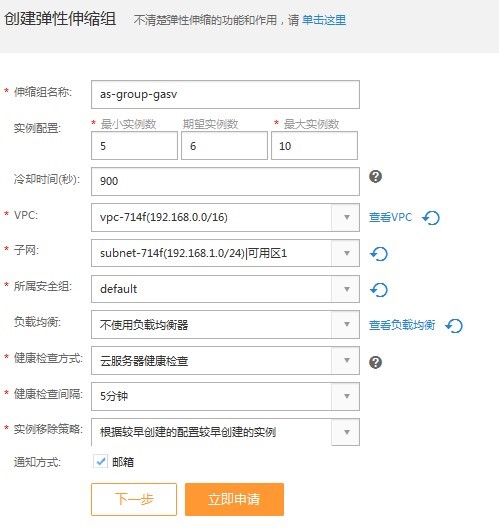Refresh the subnet list
Viewport: 499px width, 529px height.
tap(379, 254)
